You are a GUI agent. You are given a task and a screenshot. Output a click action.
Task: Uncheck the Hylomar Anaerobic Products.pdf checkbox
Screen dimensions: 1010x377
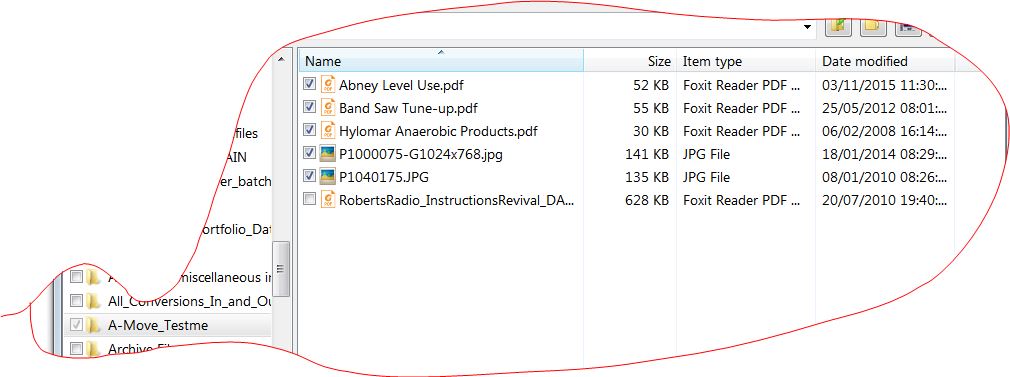pos(309,130)
